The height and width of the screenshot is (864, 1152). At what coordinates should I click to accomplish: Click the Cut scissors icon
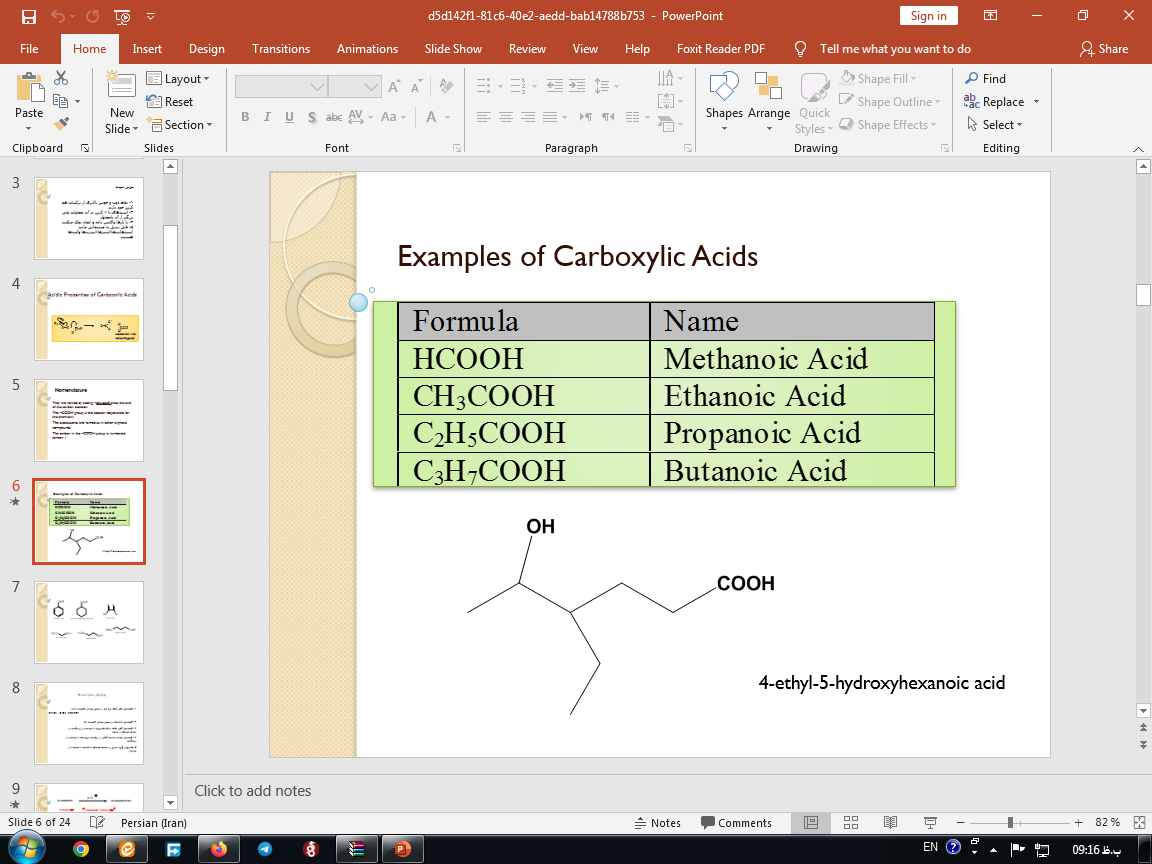[61, 78]
